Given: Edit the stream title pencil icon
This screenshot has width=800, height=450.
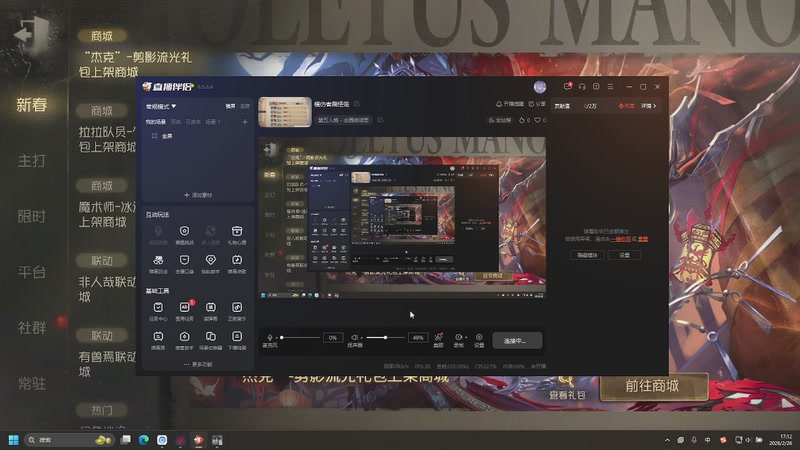Looking at the screenshot, I should (x=357, y=104).
